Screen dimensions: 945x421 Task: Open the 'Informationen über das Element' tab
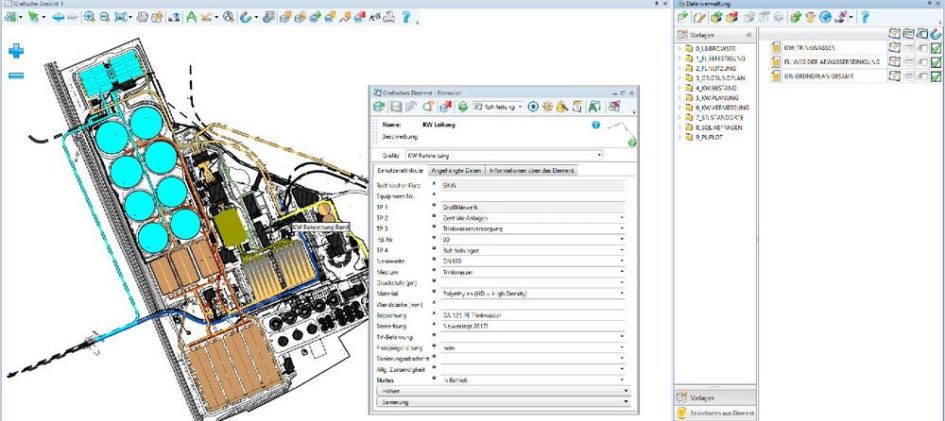(x=532, y=171)
